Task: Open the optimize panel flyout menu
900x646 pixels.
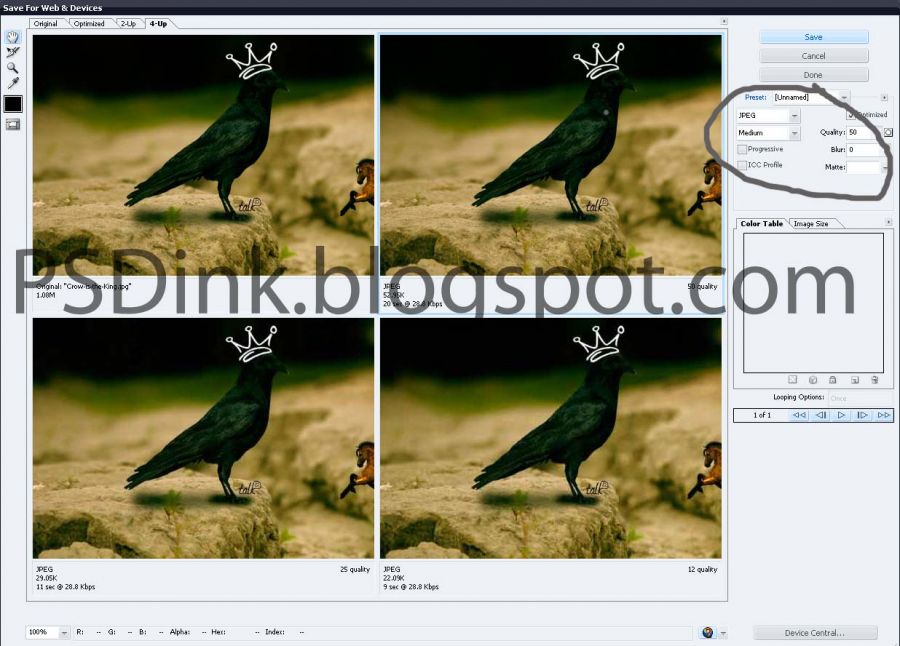Action: [x=884, y=98]
